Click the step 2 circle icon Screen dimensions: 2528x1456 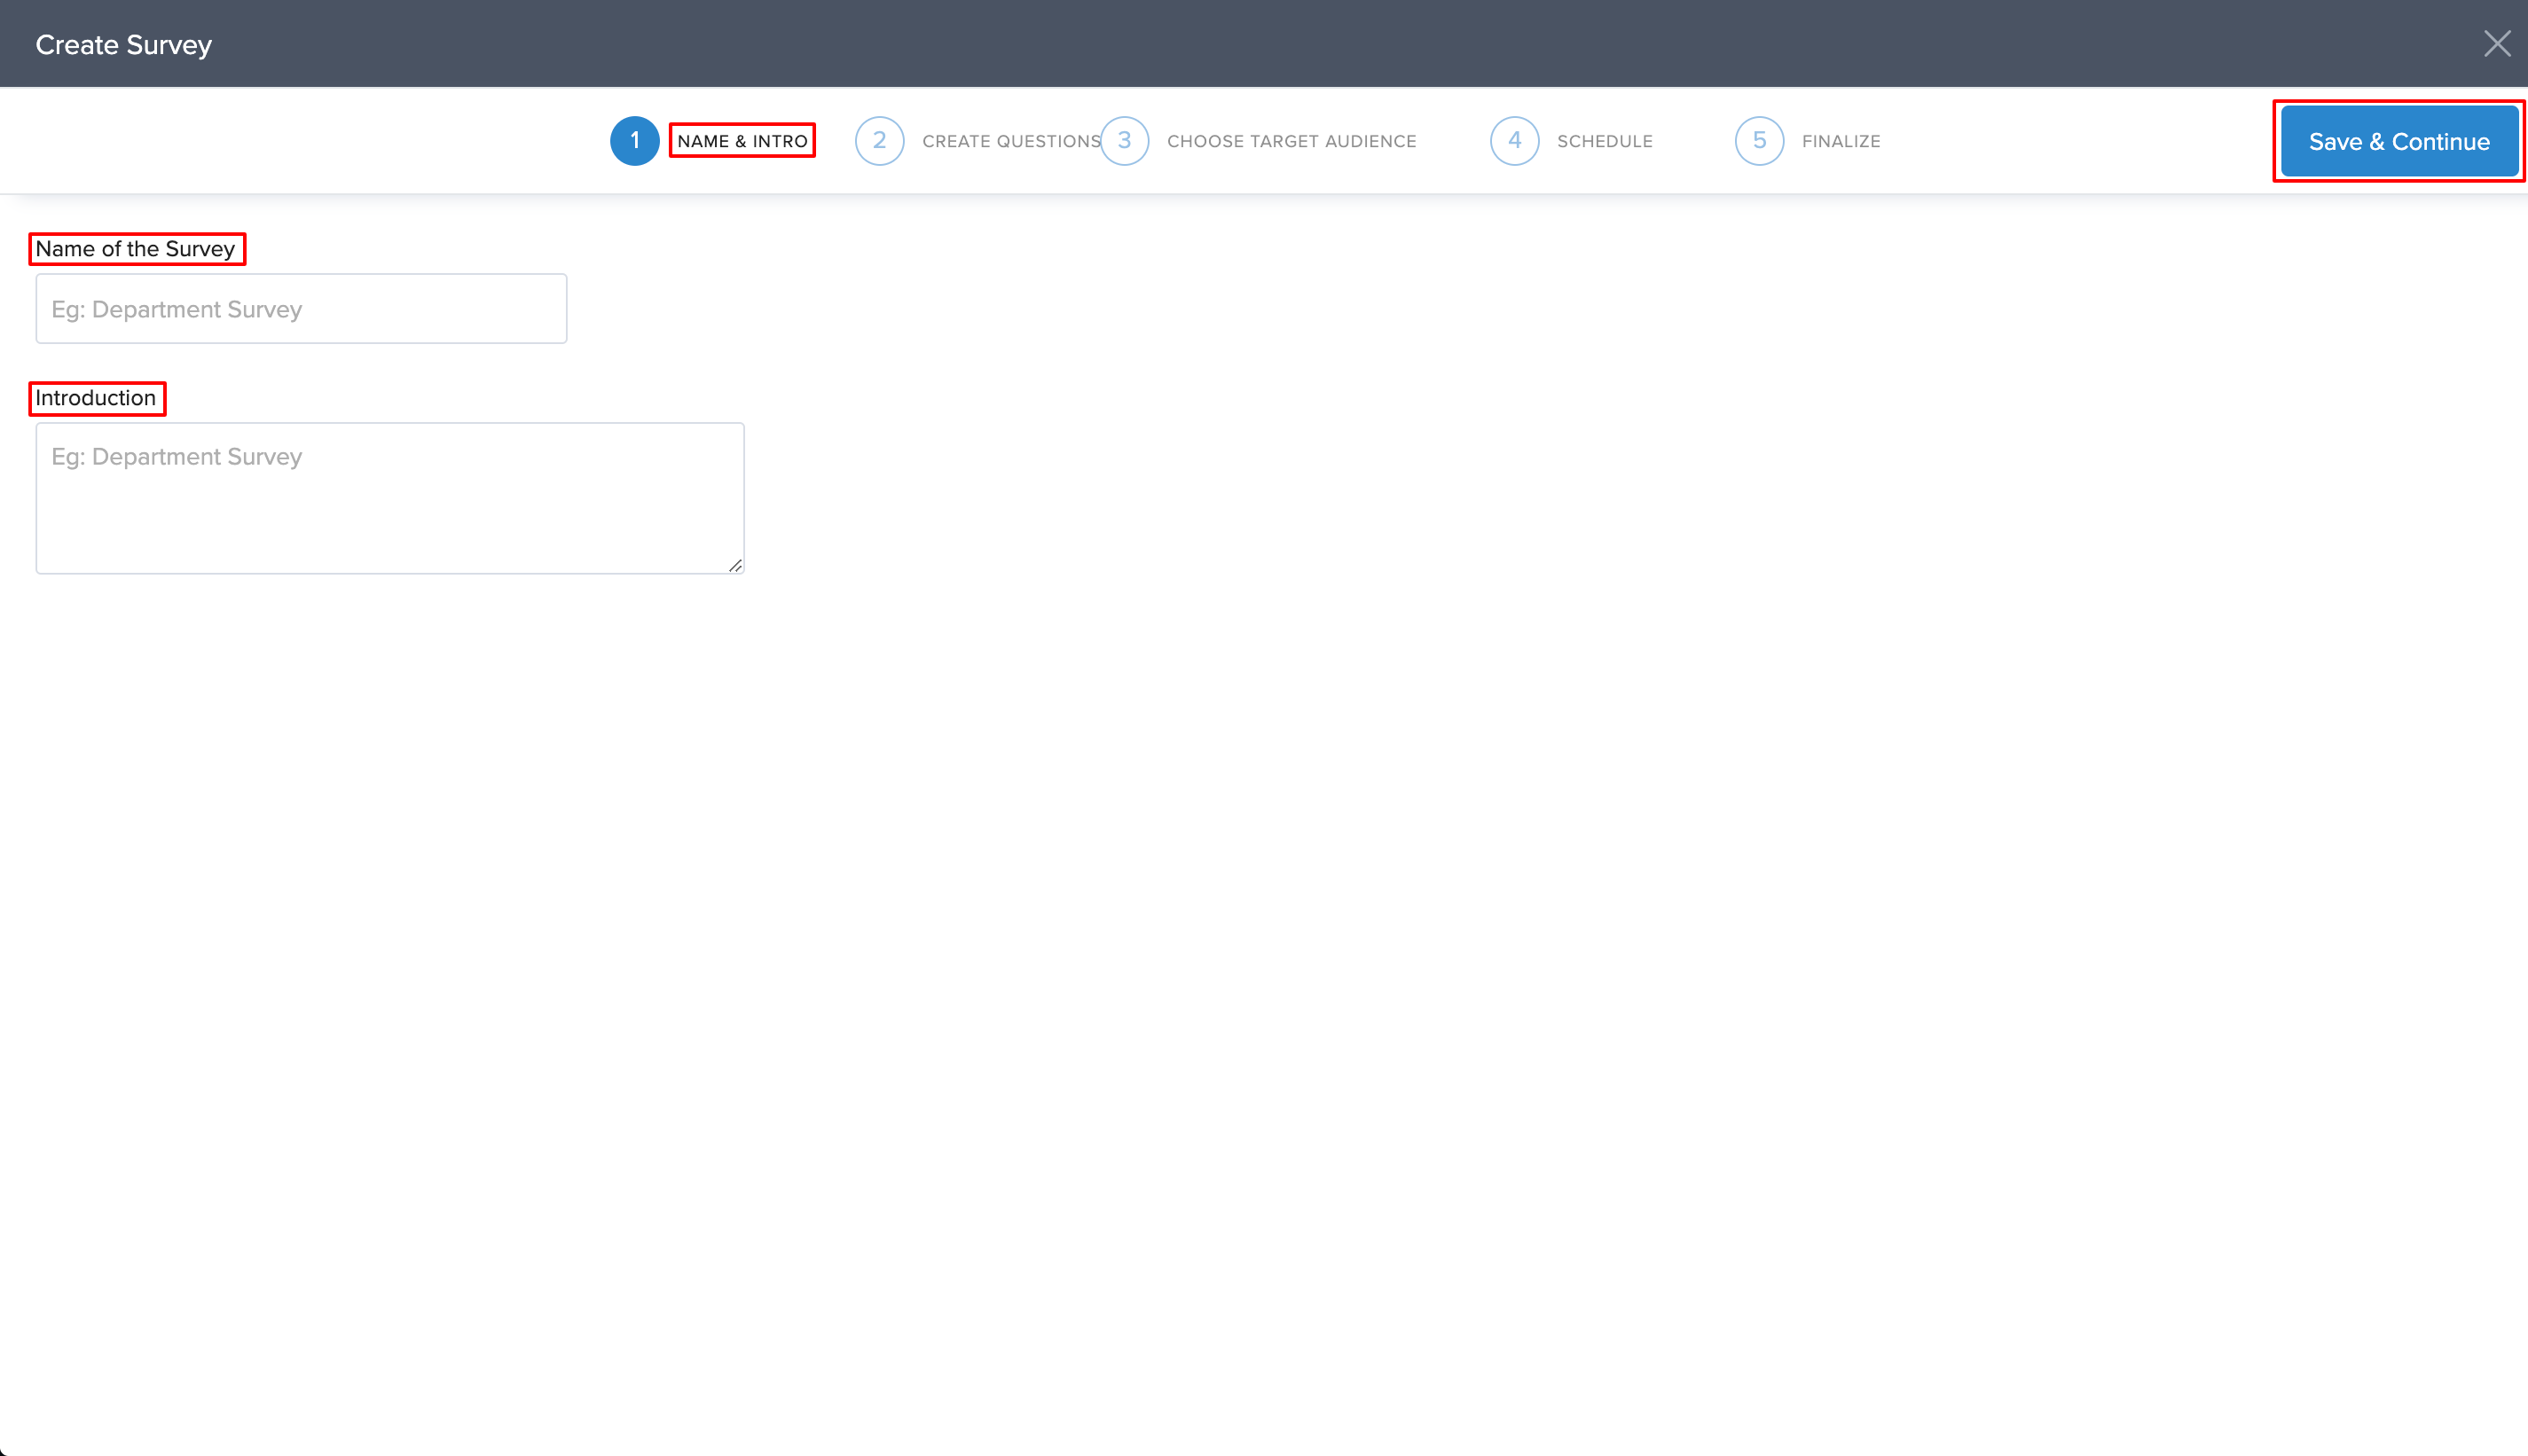click(x=879, y=141)
